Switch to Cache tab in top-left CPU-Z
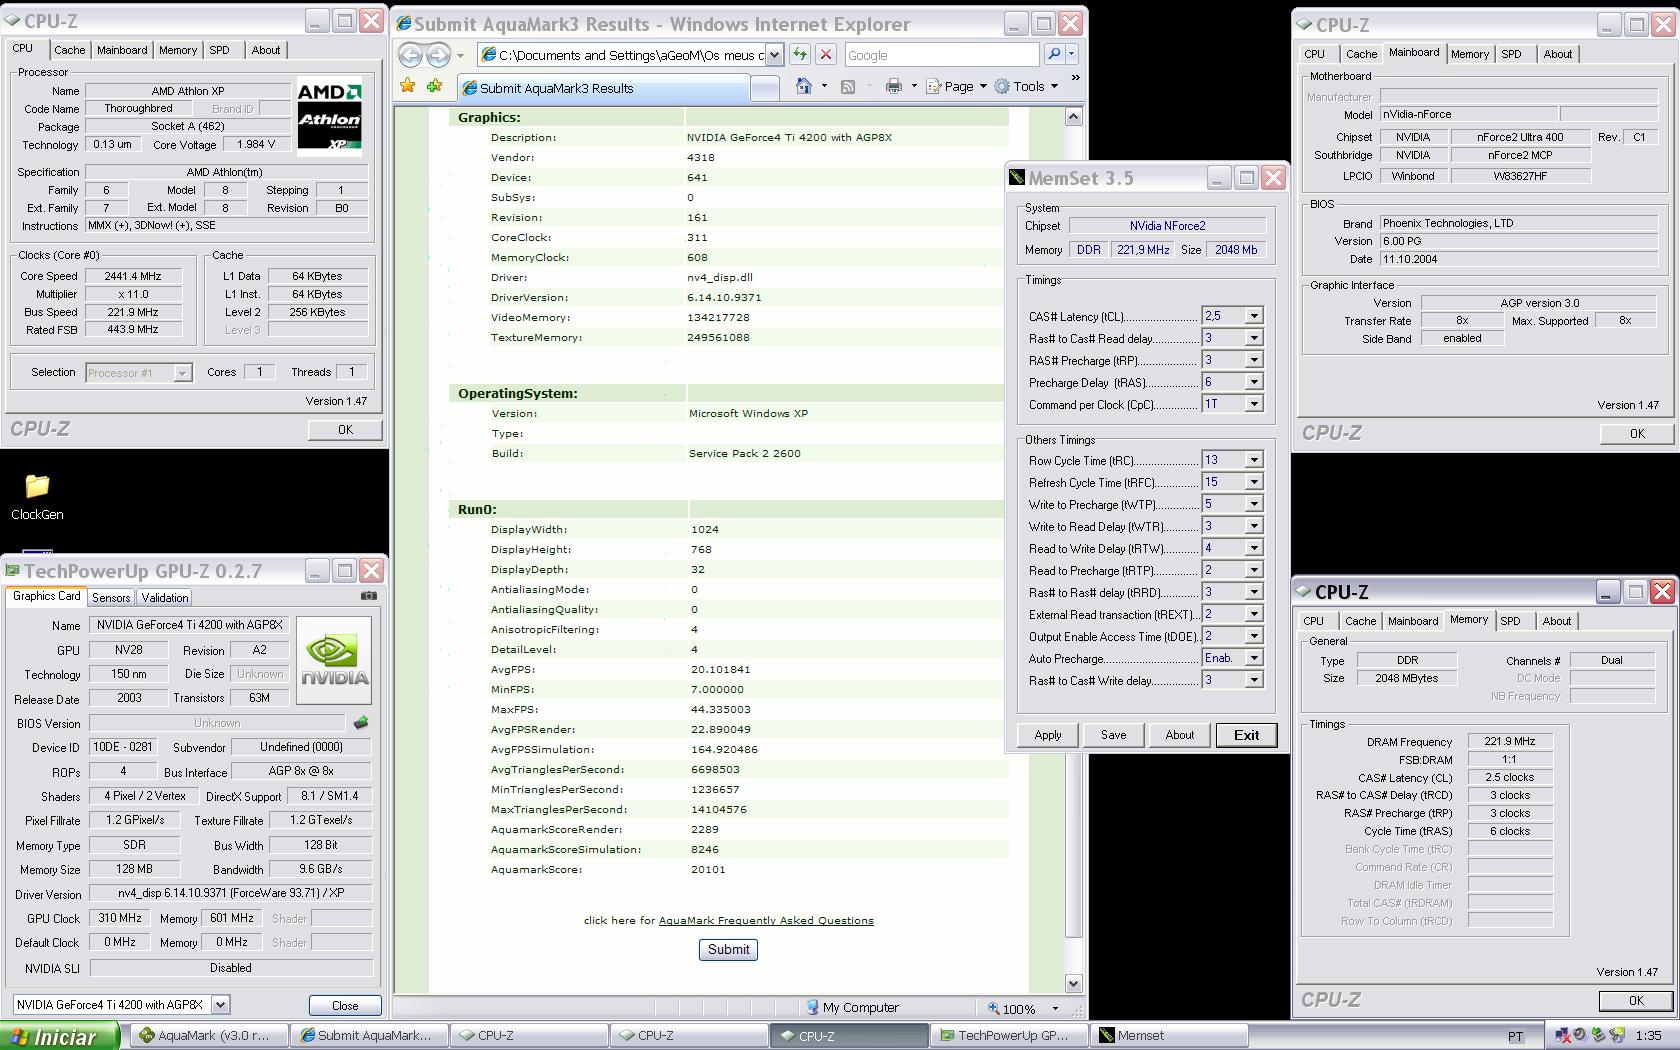Screen dimensions: 1680x1050 69,50
